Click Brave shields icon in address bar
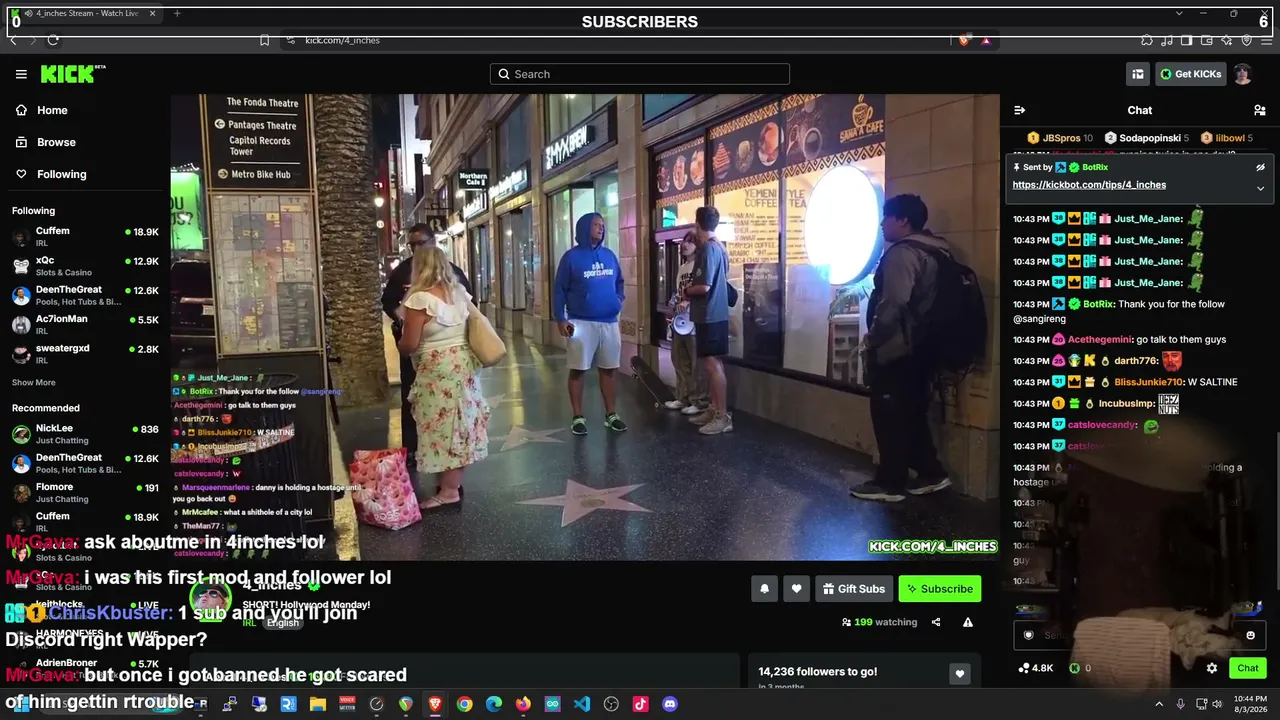This screenshot has width=1280, height=720. click(x=964, y=40)
